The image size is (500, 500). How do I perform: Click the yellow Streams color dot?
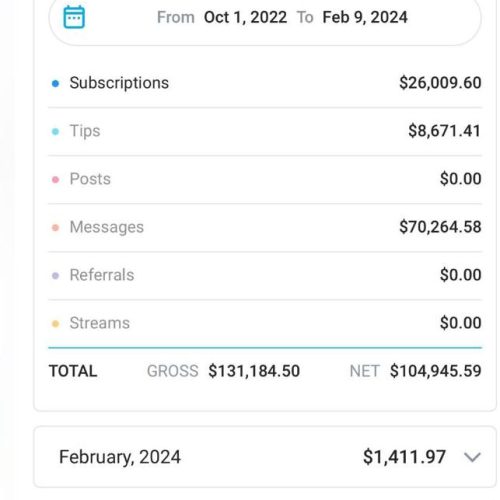tap(56, 324)
